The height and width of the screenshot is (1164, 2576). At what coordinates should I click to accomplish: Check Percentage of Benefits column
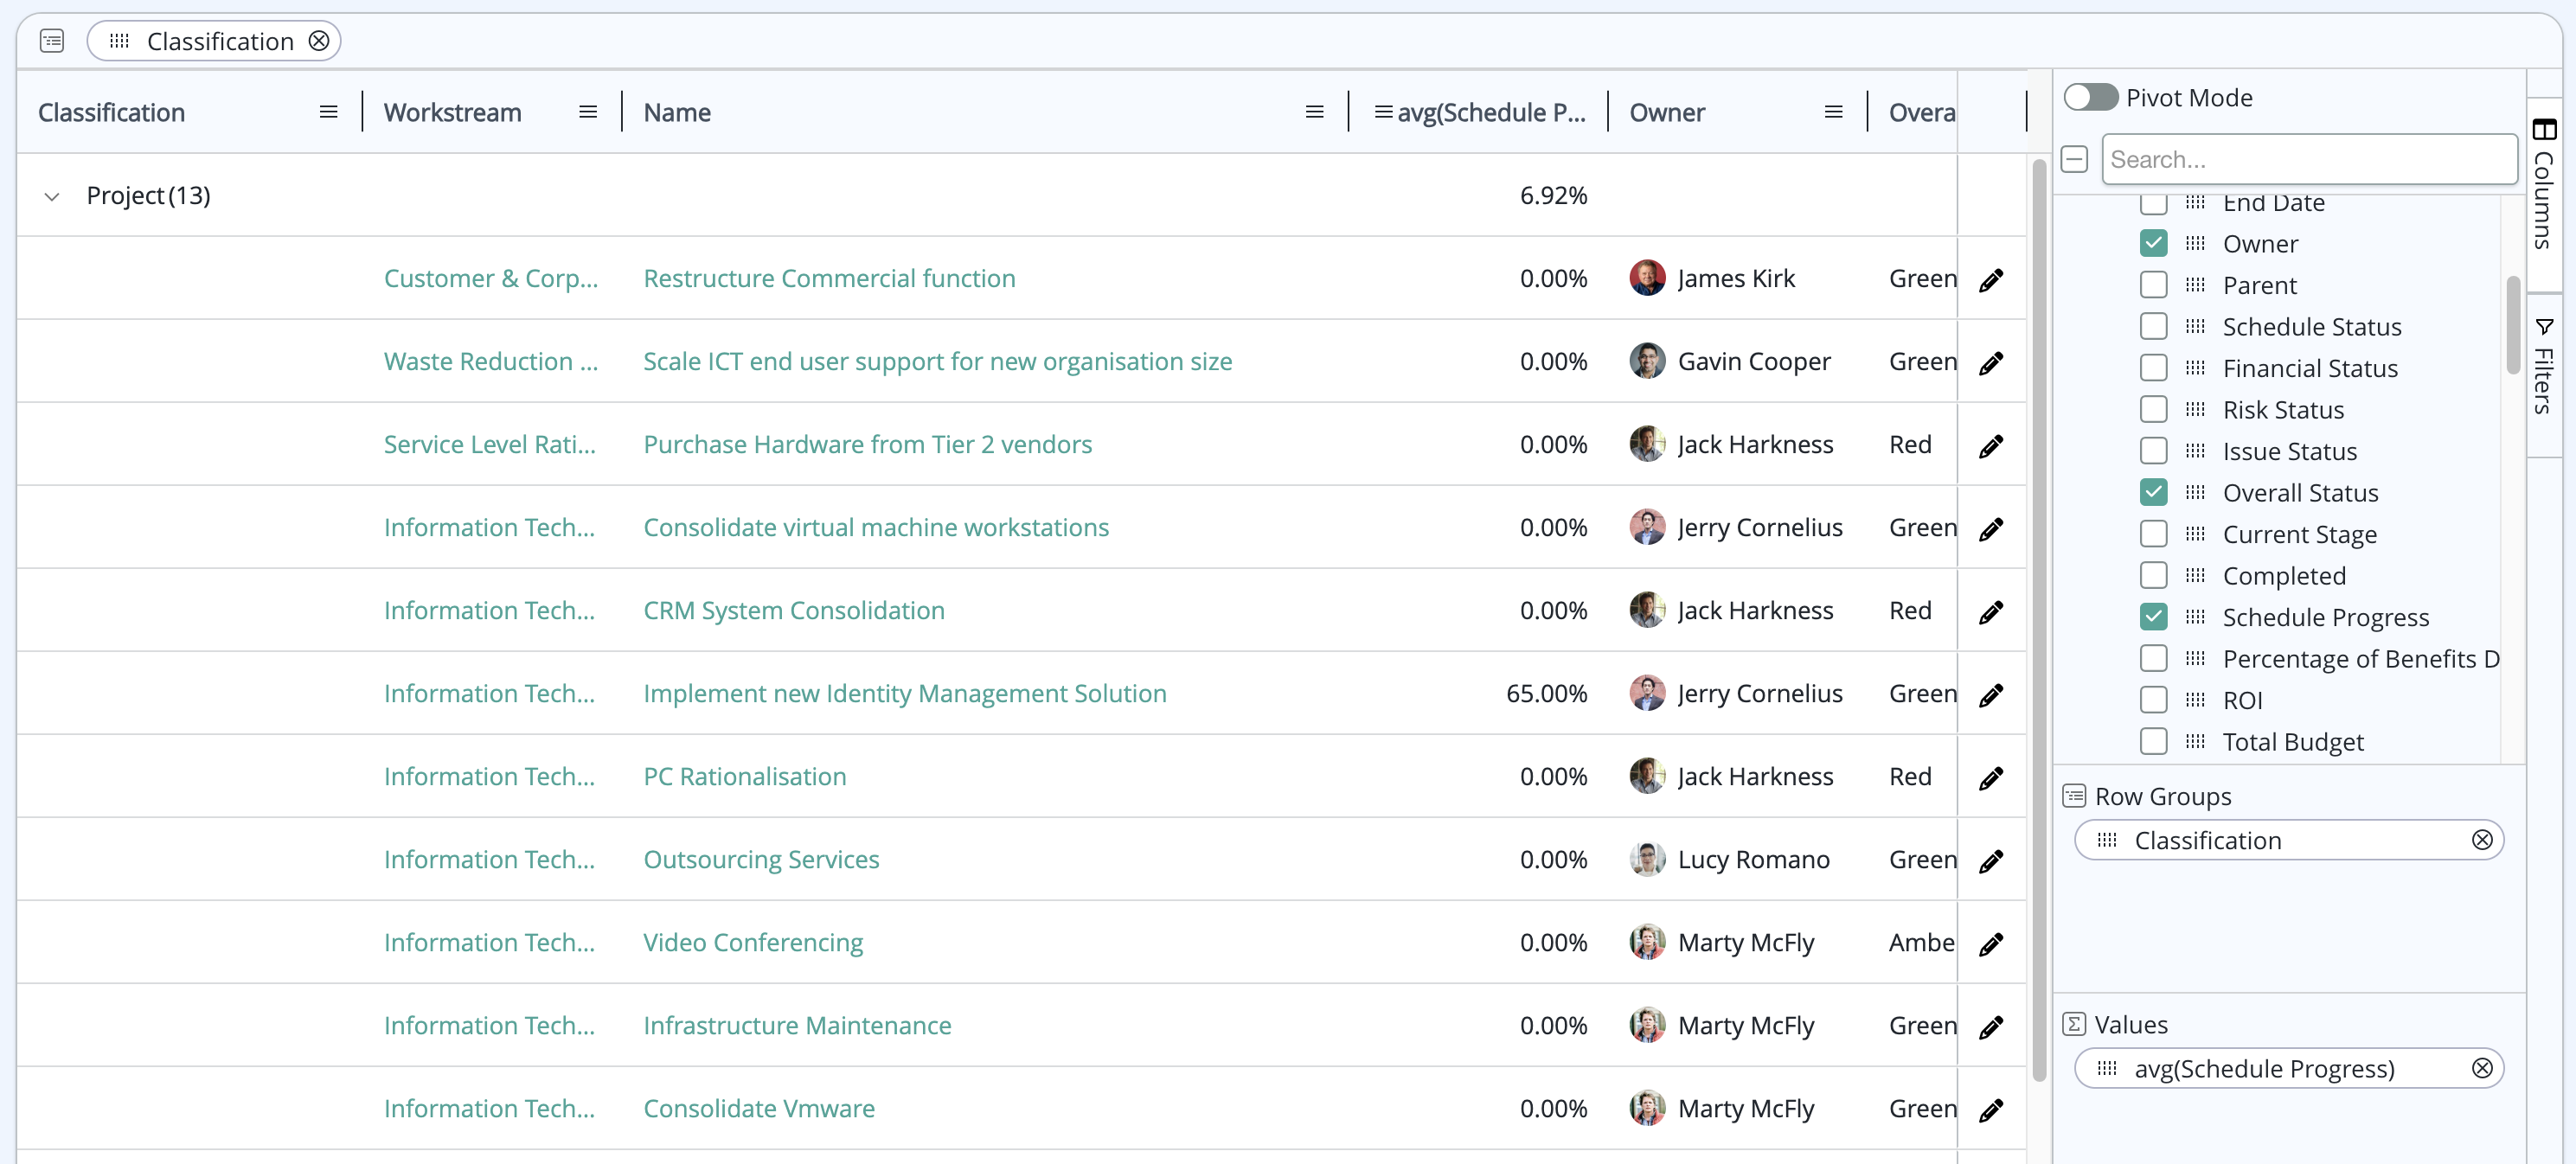(x=2154, y=658)
